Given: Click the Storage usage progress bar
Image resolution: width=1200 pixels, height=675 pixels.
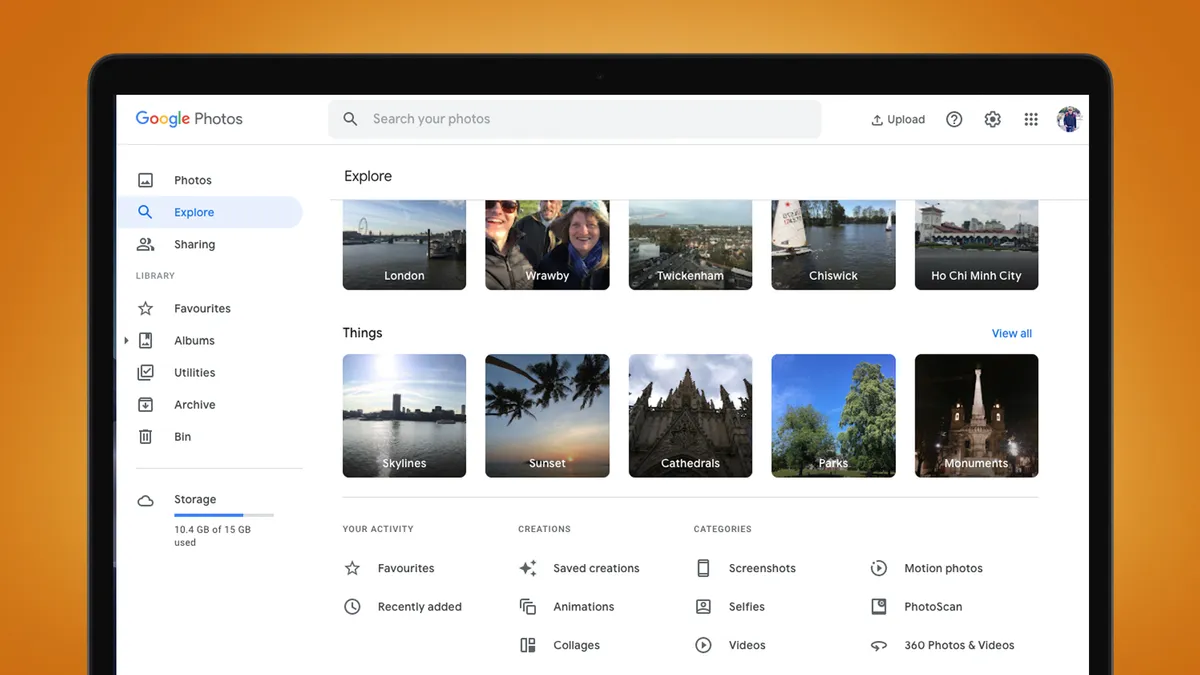Looking at the screenshot, I should [224, 515].
